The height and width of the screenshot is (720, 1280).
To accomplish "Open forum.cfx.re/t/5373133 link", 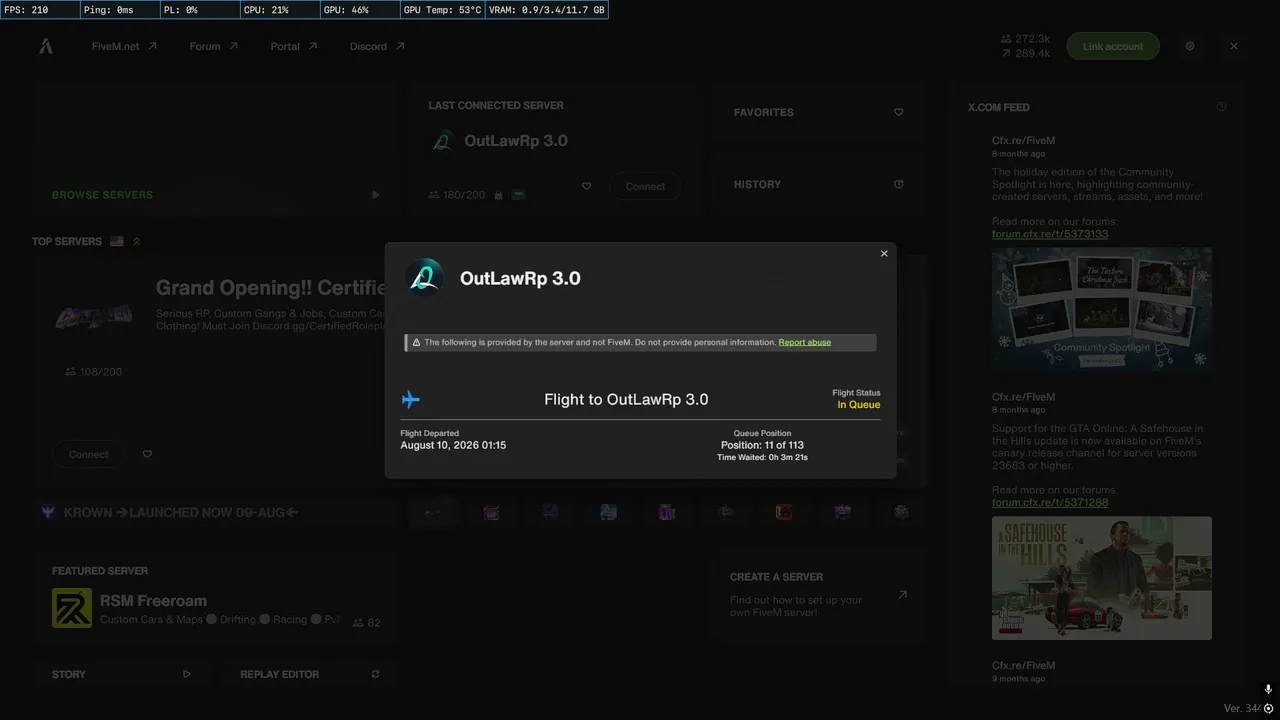I will coord(1050,234).
